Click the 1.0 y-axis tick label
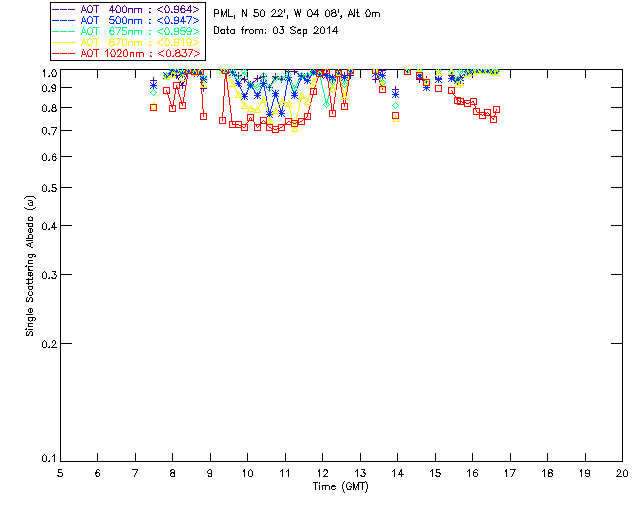 (x=49, y=73)
